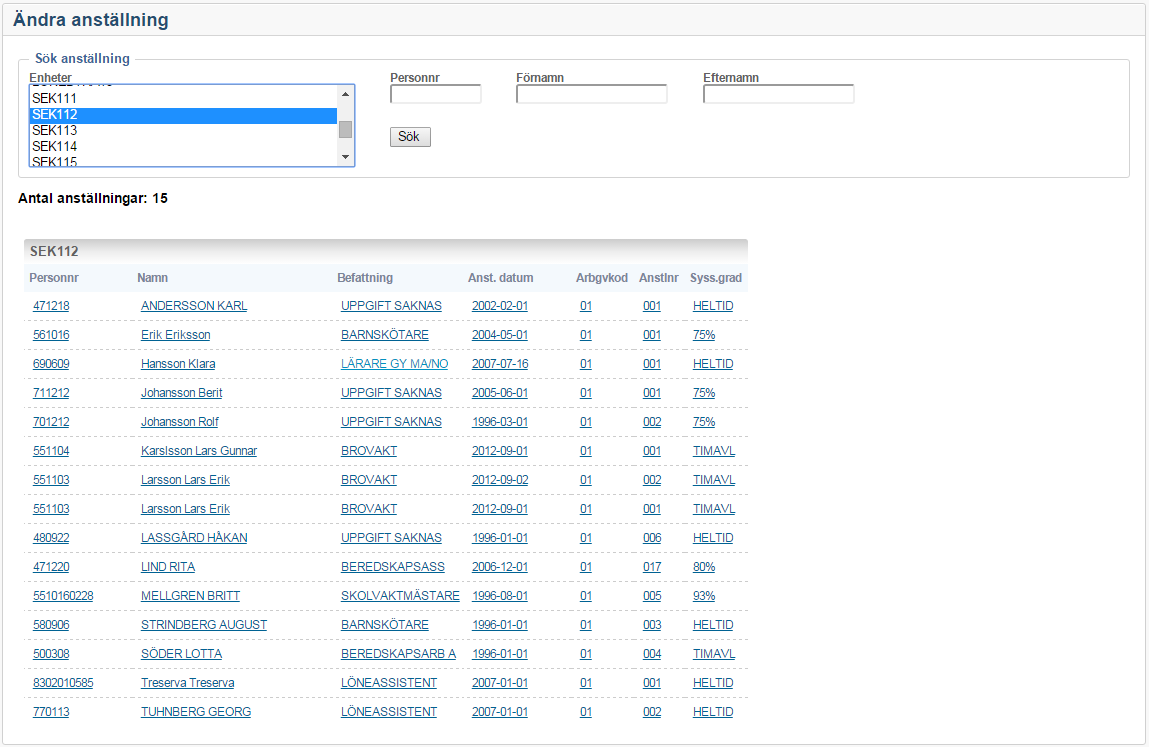Image resolution: width=1149 pixels, height=747 pixels.
Task: Open ANDERSSON KARL employment link
Action: click(194, 306)
